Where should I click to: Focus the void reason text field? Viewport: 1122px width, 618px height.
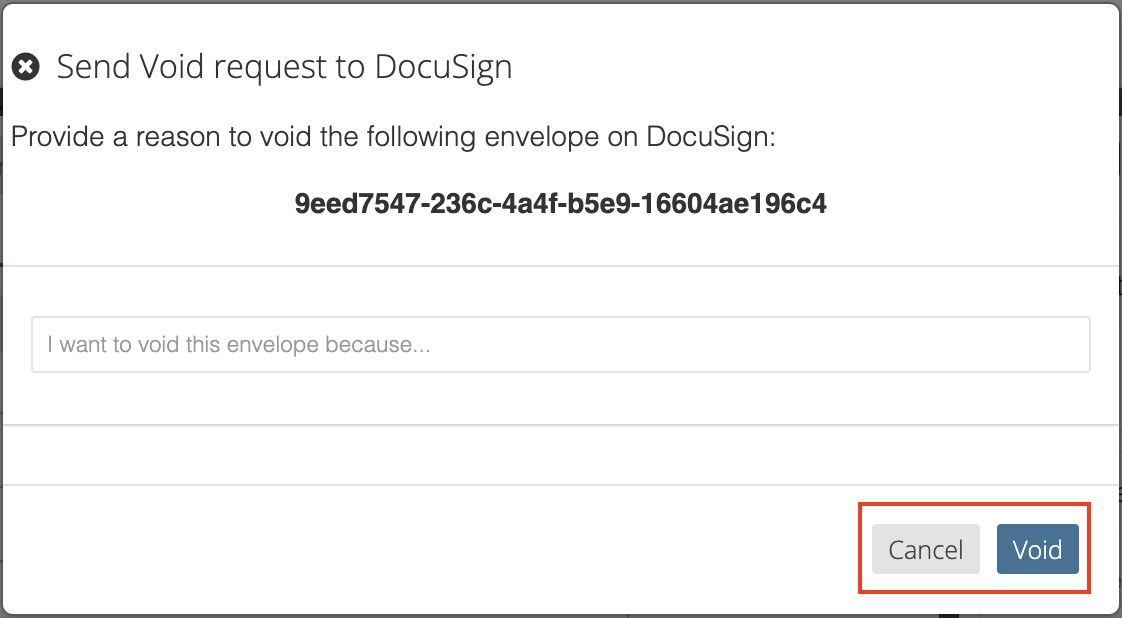(x=560, y=345)
